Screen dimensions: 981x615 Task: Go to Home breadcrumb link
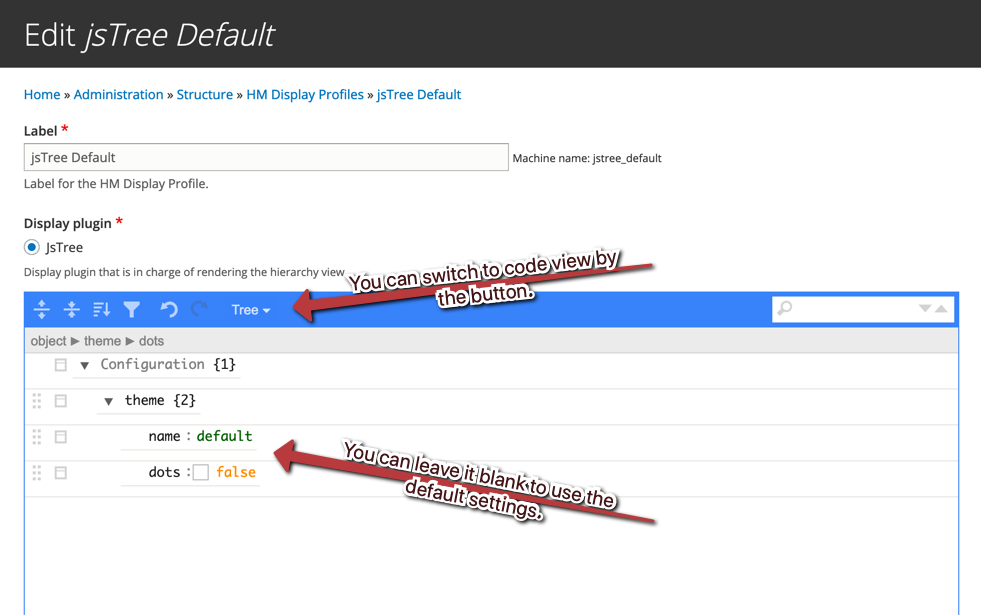[x=42, y=94]
